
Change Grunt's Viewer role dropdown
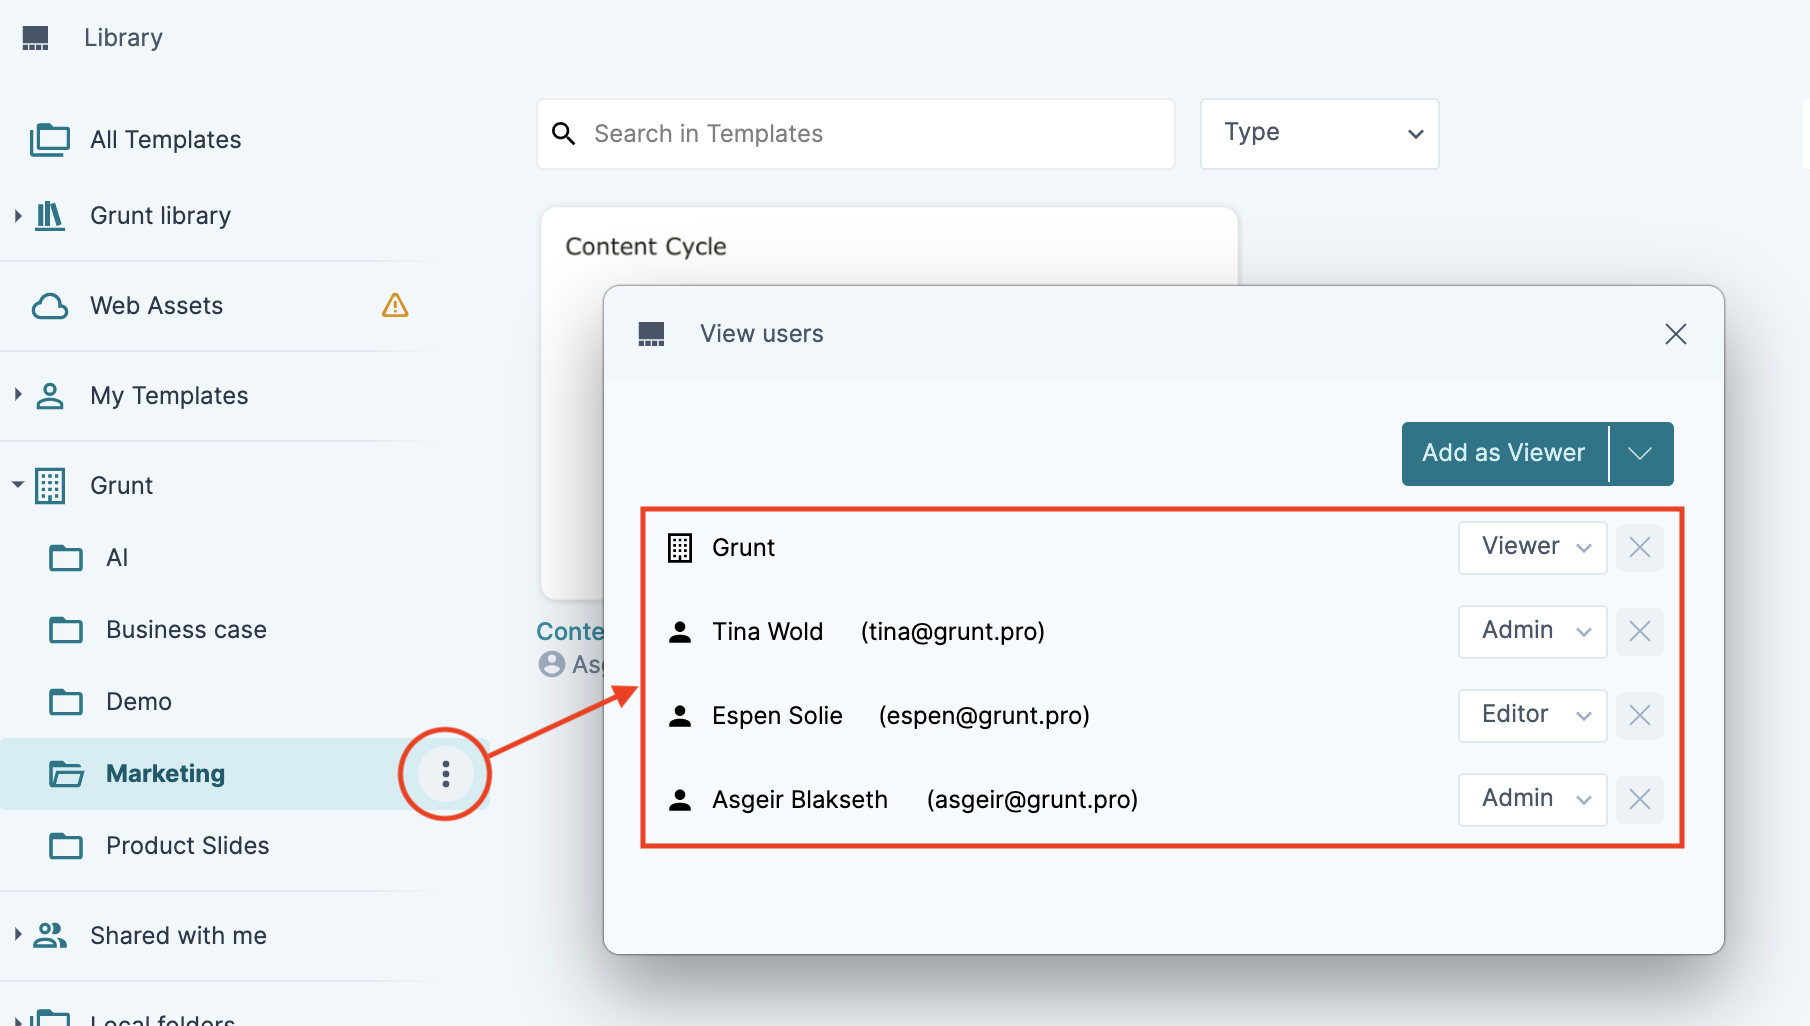1532,548
